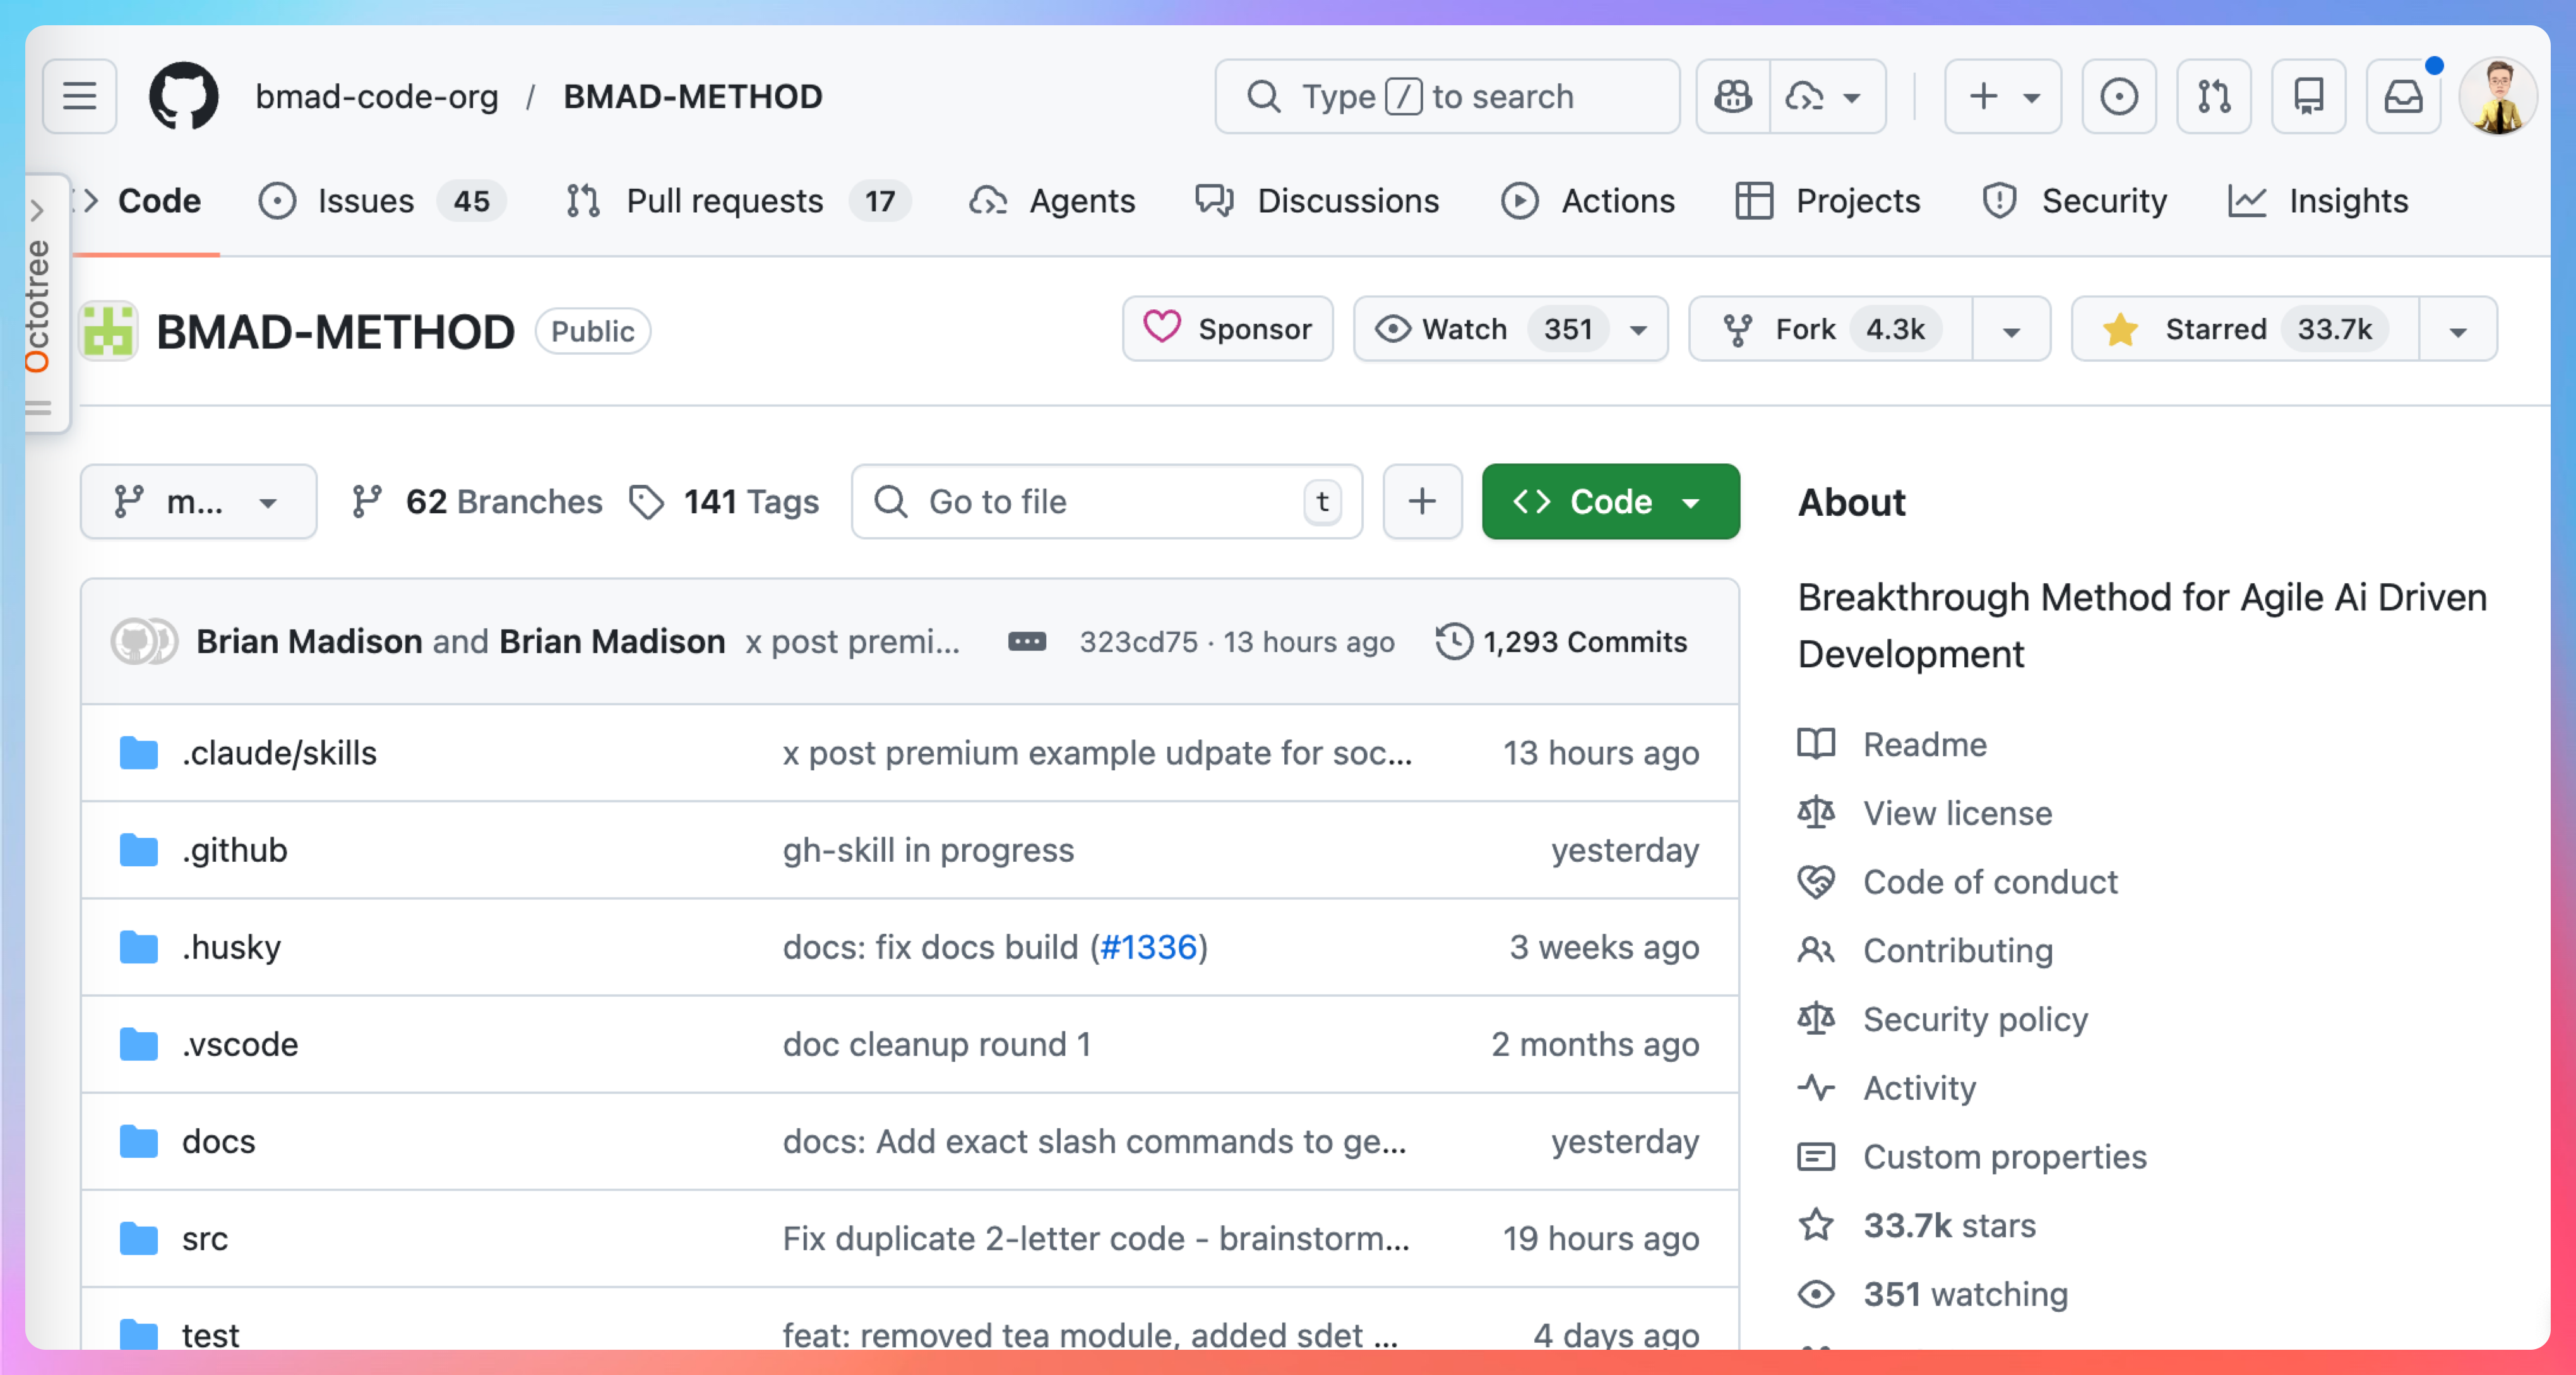Screen dimensions: 2576x1375
Task: Click the GitHub Octocat logo
Action: 183,96
